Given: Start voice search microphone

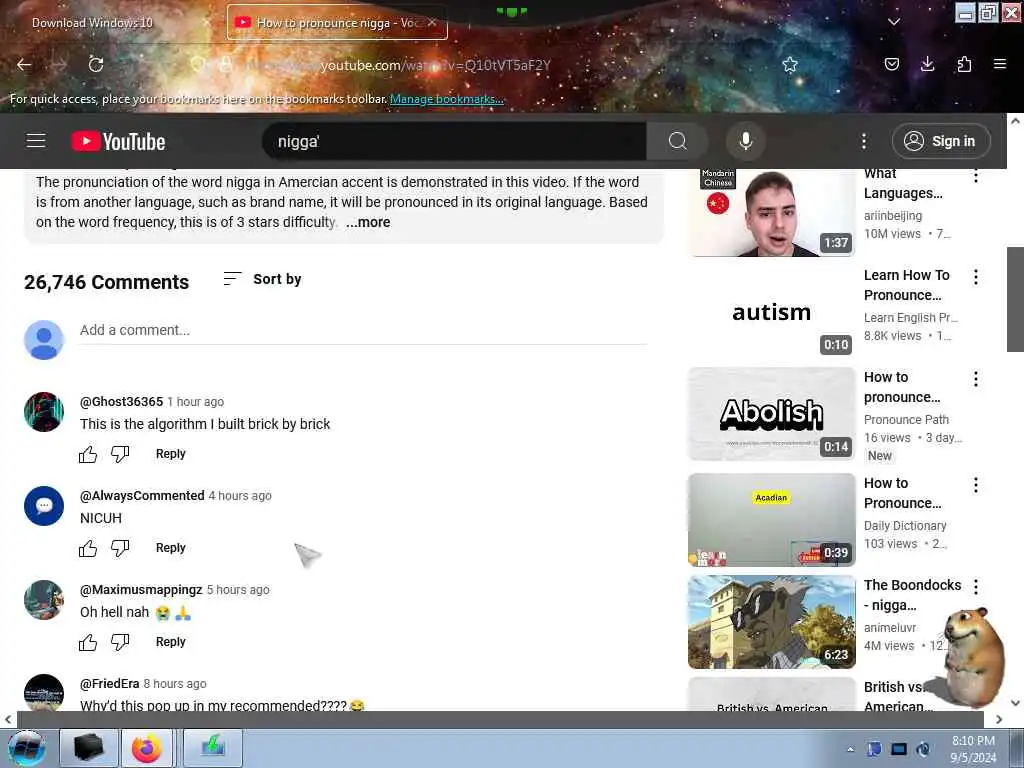Looking at the screenshot, I should (746, 141).
